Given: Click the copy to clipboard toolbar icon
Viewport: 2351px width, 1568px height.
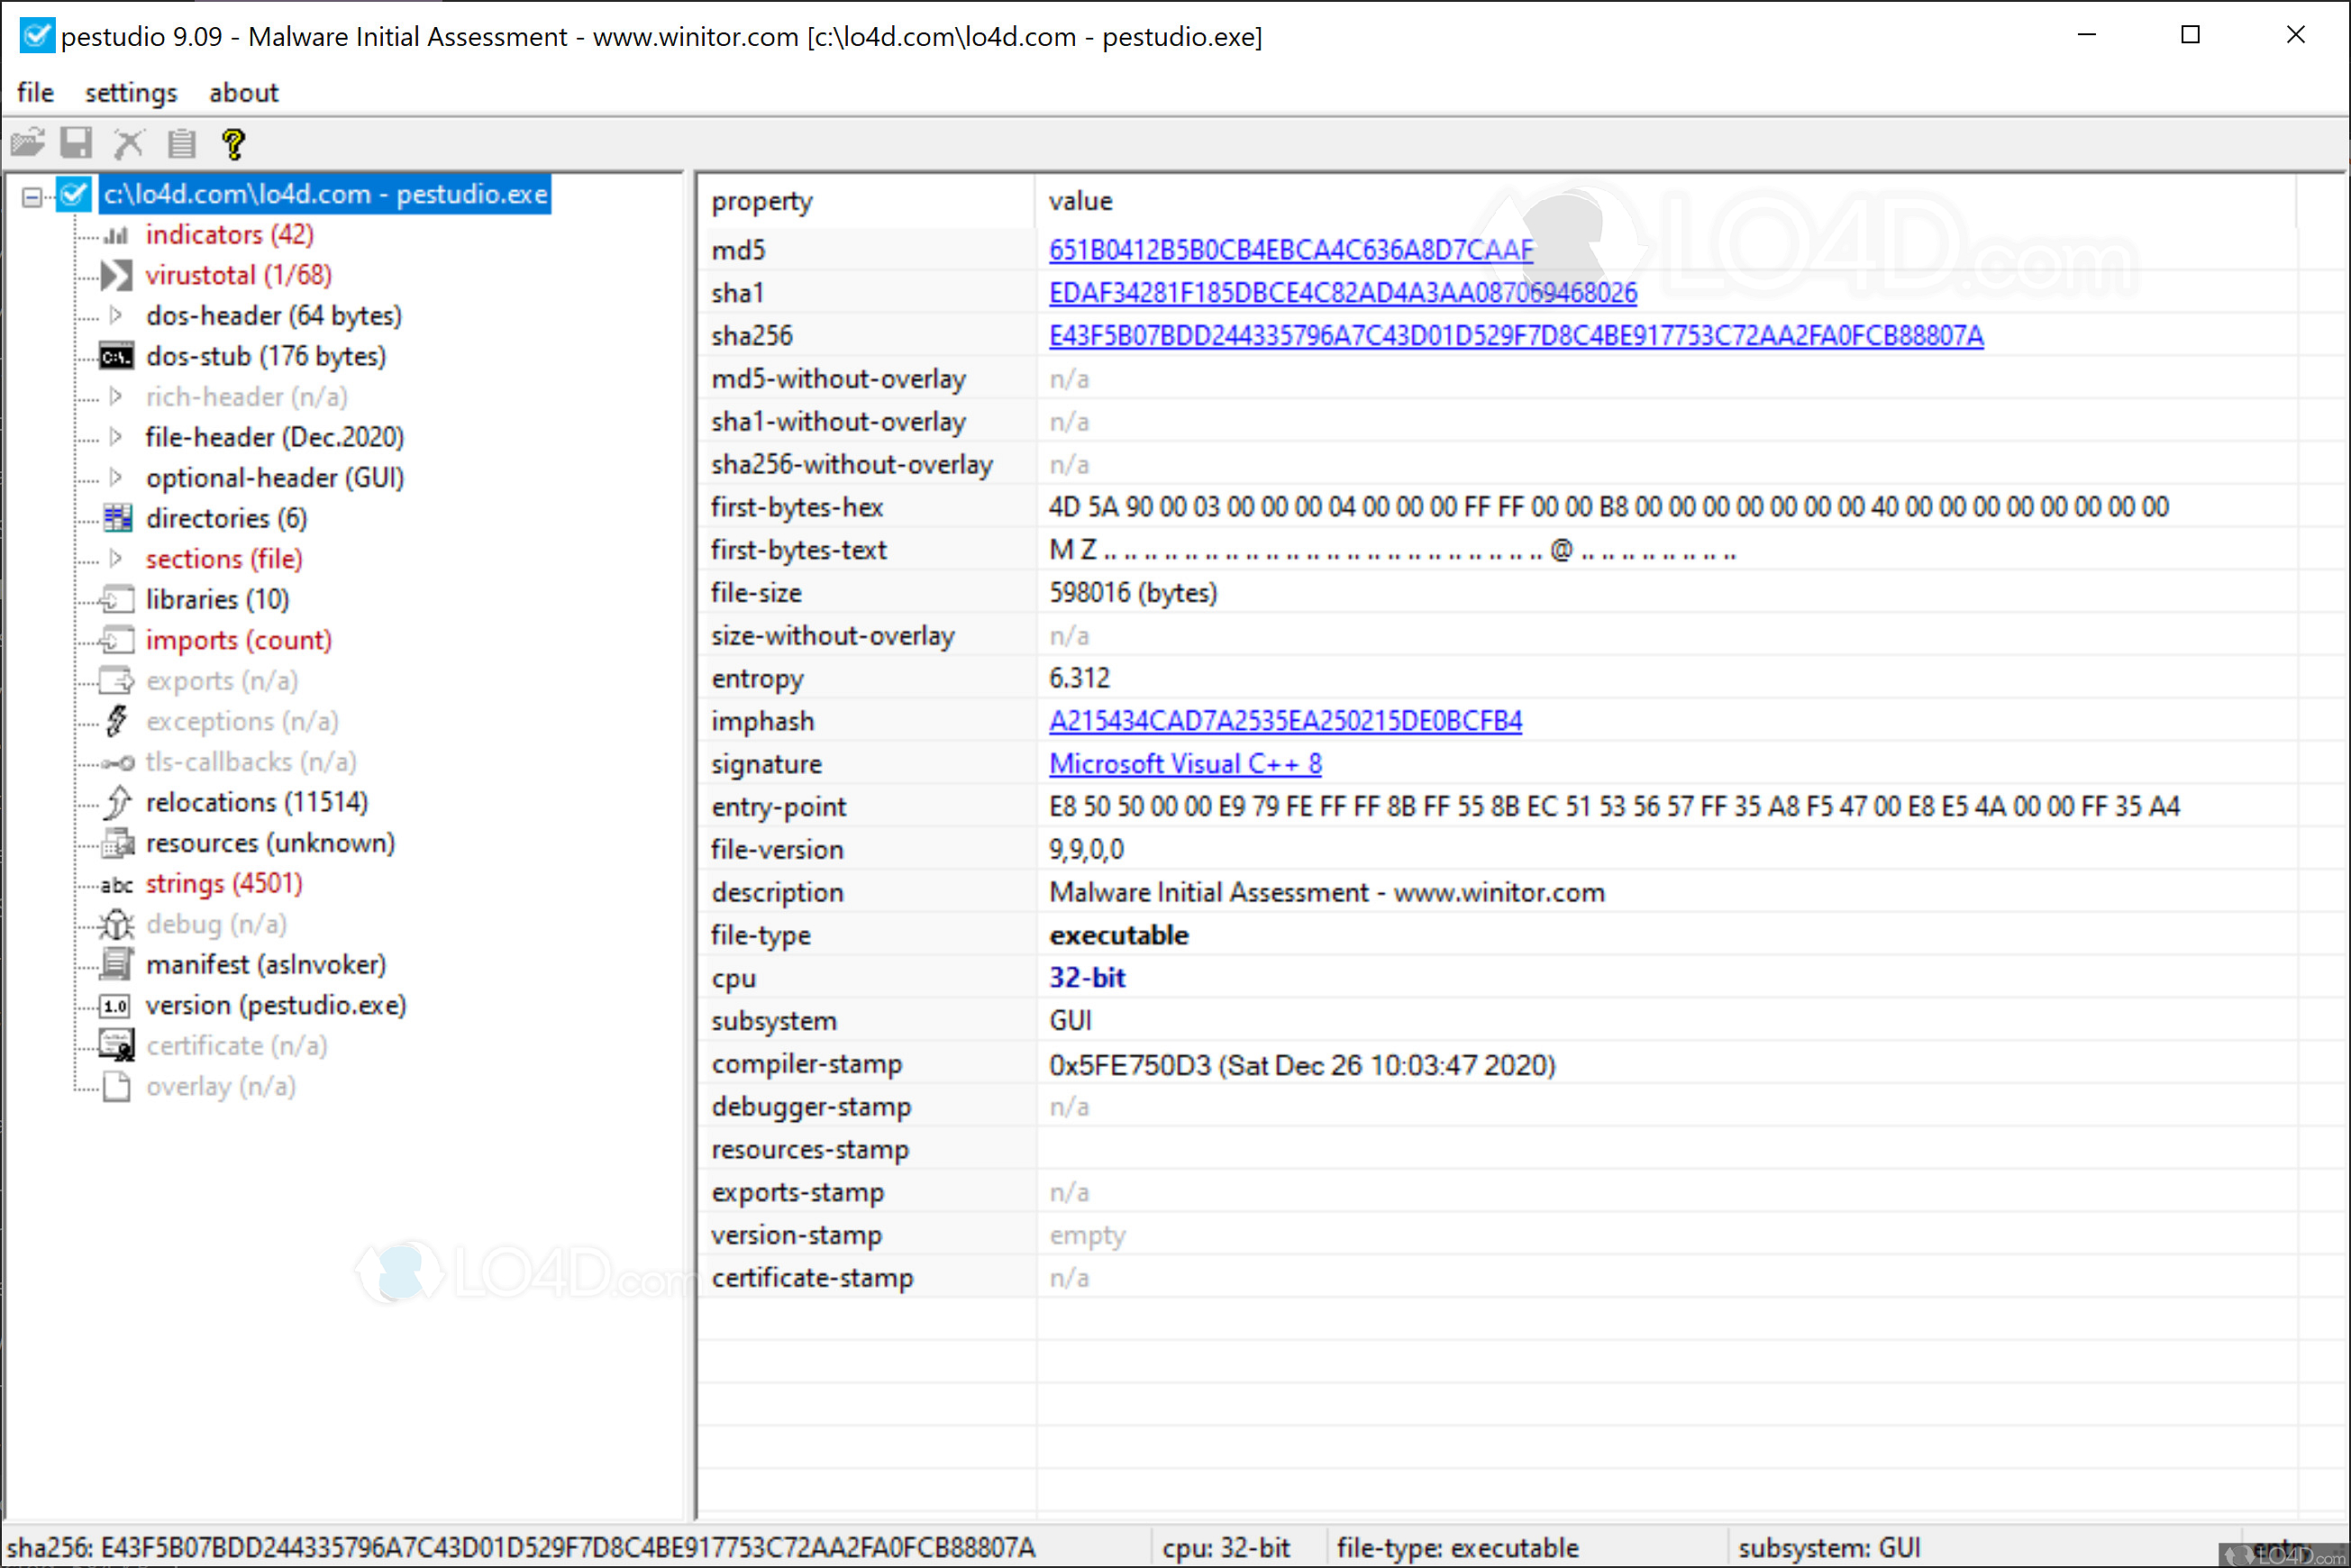Looking at the screenshot, I should pyautogui.click(x=181, y=143).
